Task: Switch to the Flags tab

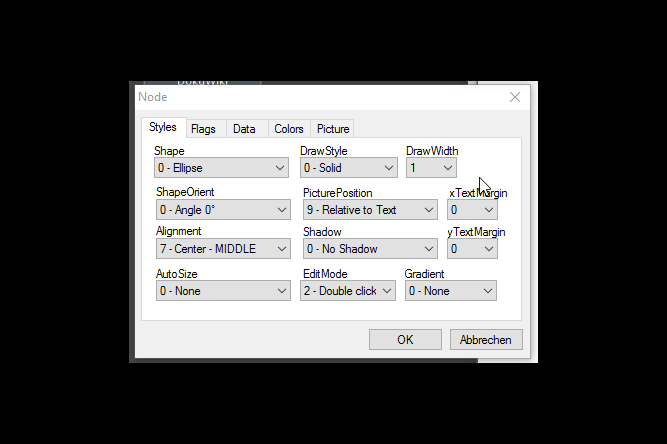Action: pos(203,129)
